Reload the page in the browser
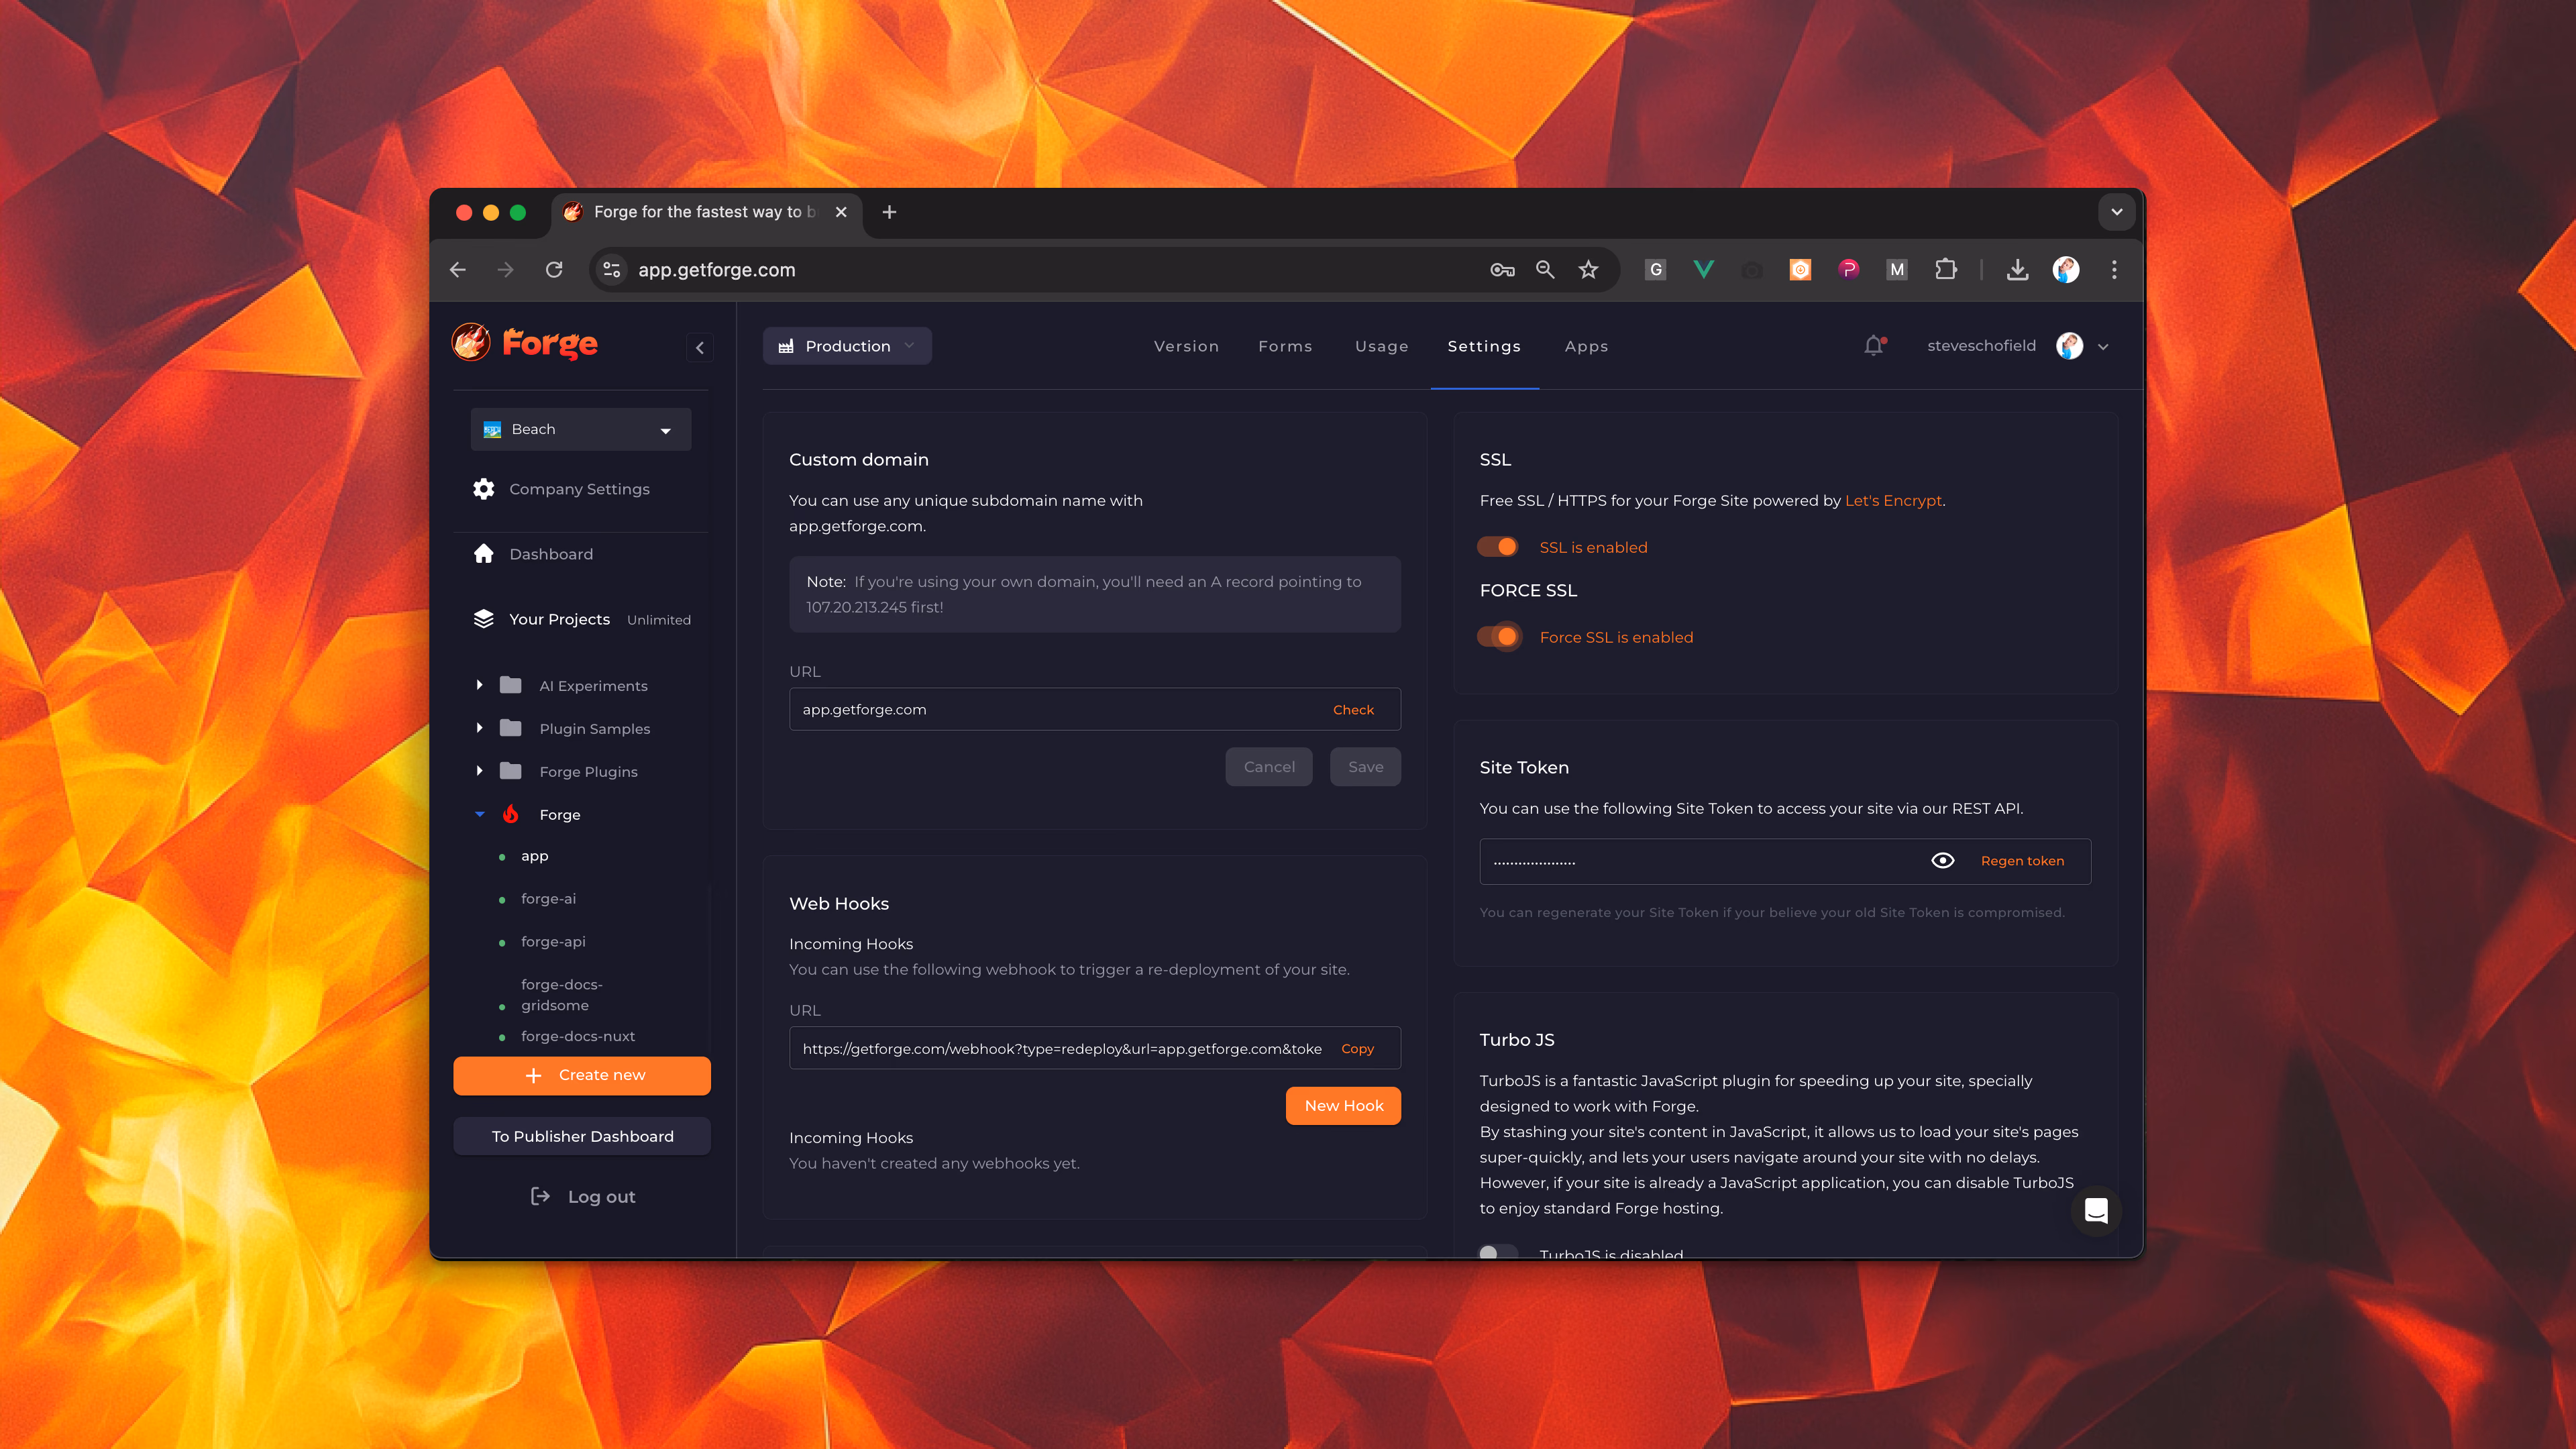This screenshot has height=1449, width=2576. pos(554,270)
